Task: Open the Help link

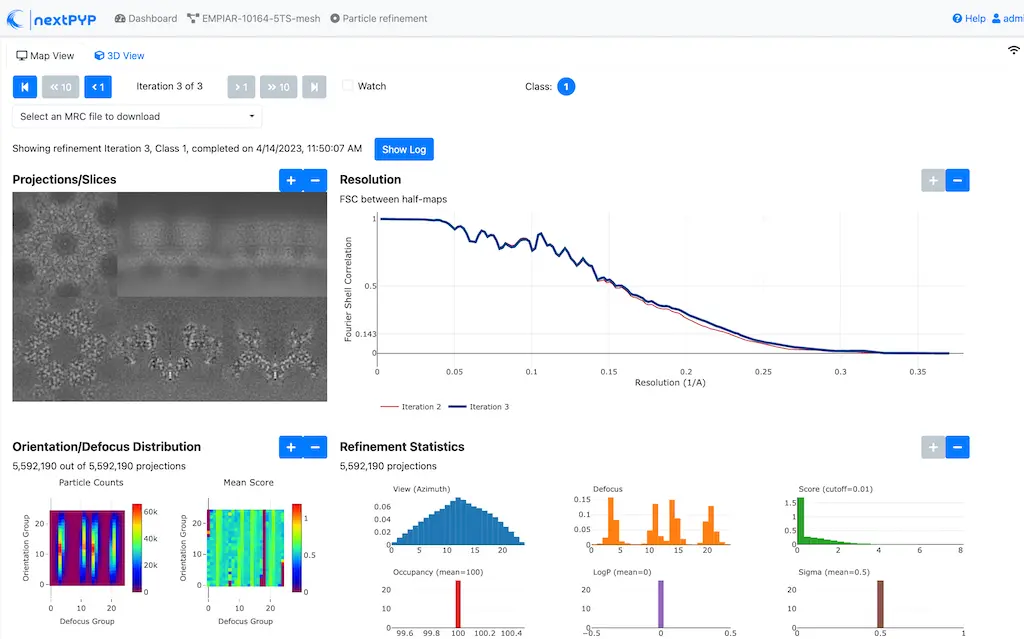Action: [x=969, y=18]
